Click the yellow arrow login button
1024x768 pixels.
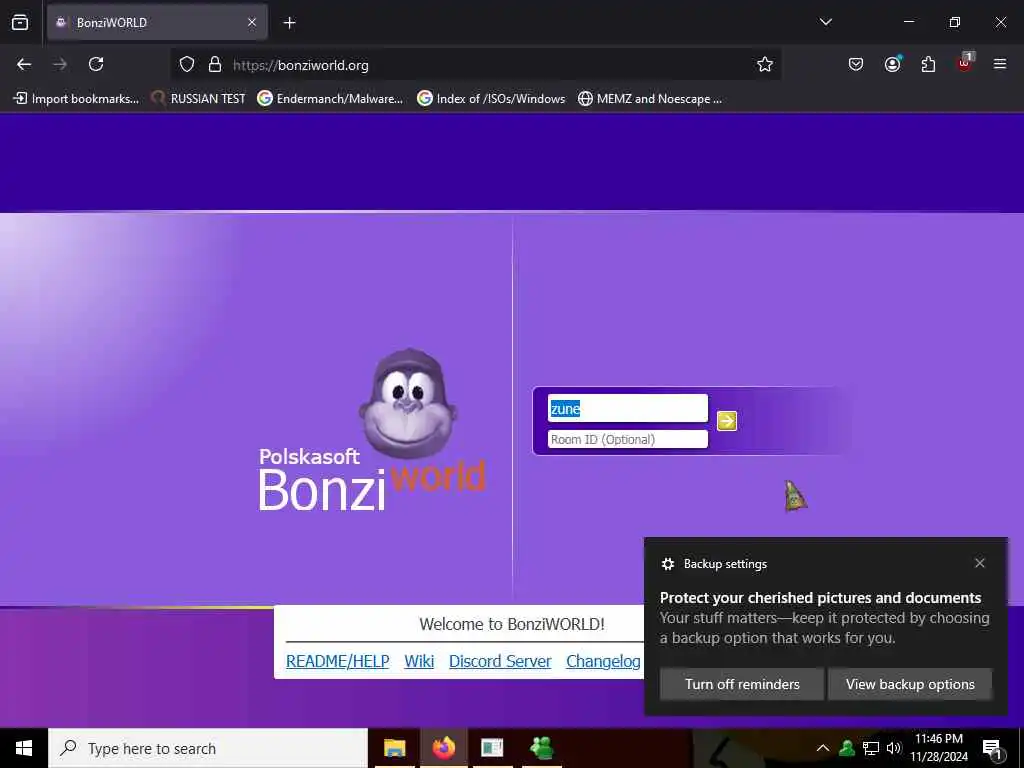[x=726, y=421]
